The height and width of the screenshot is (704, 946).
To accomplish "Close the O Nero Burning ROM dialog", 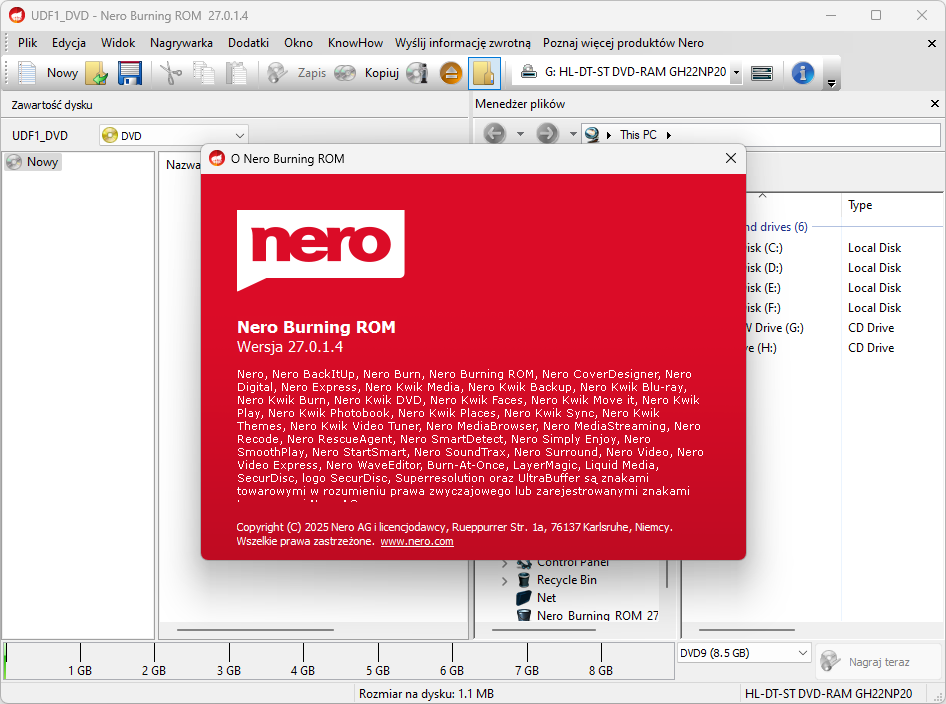I will click(731, 158).
